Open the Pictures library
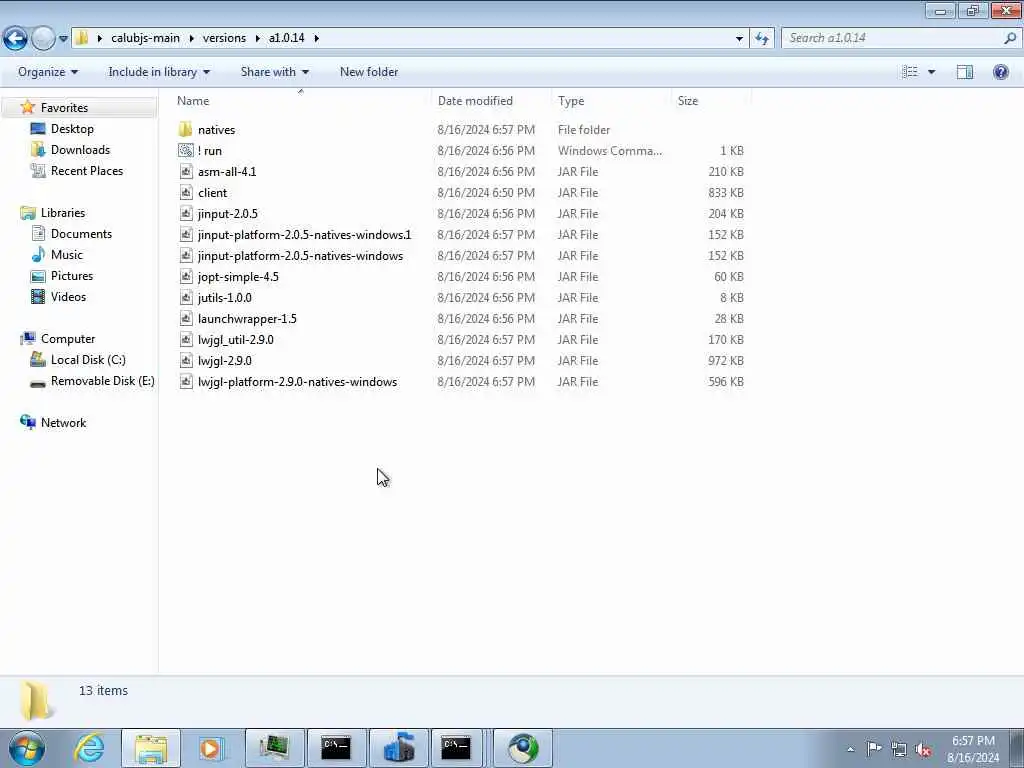This screenshot has height=768, width=1024. click(72, 276)
